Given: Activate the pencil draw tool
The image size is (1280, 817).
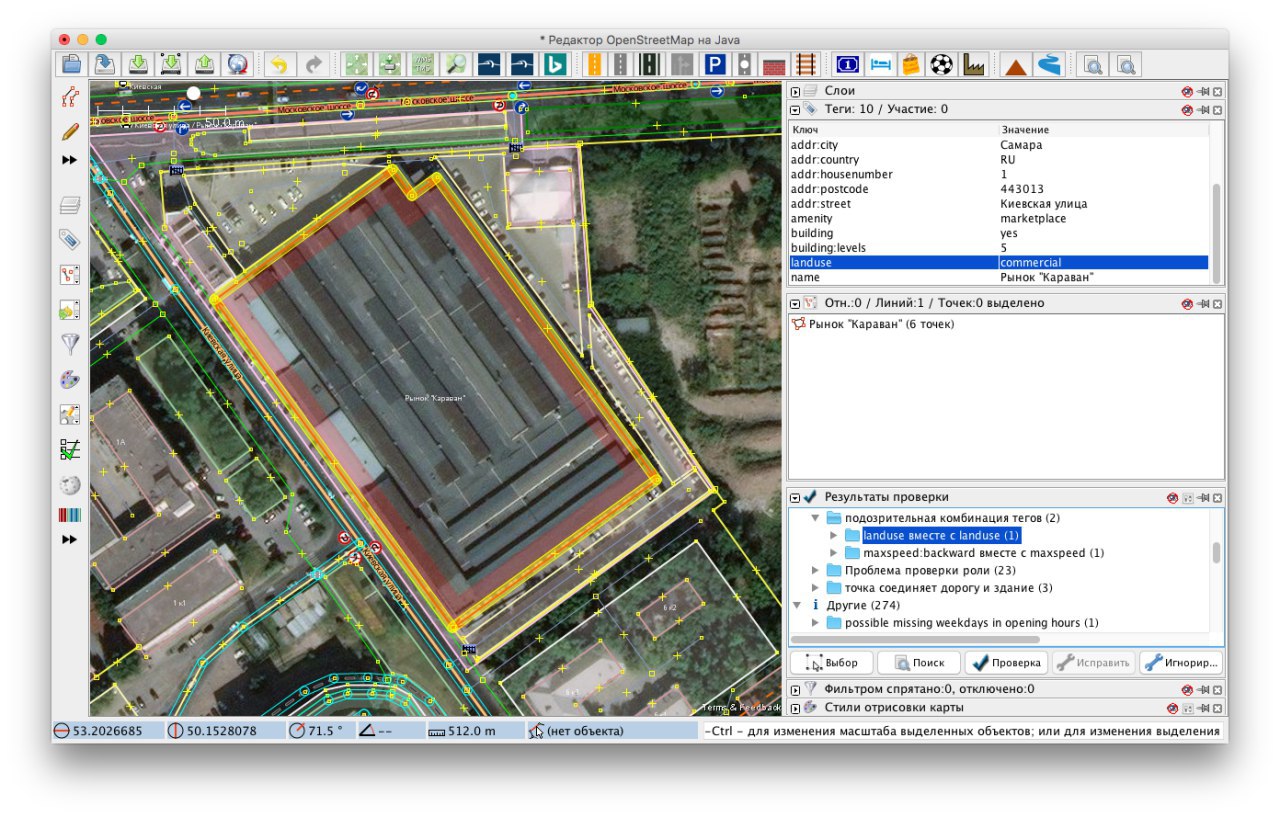Looking at the screenshot, I should (70, 131).
